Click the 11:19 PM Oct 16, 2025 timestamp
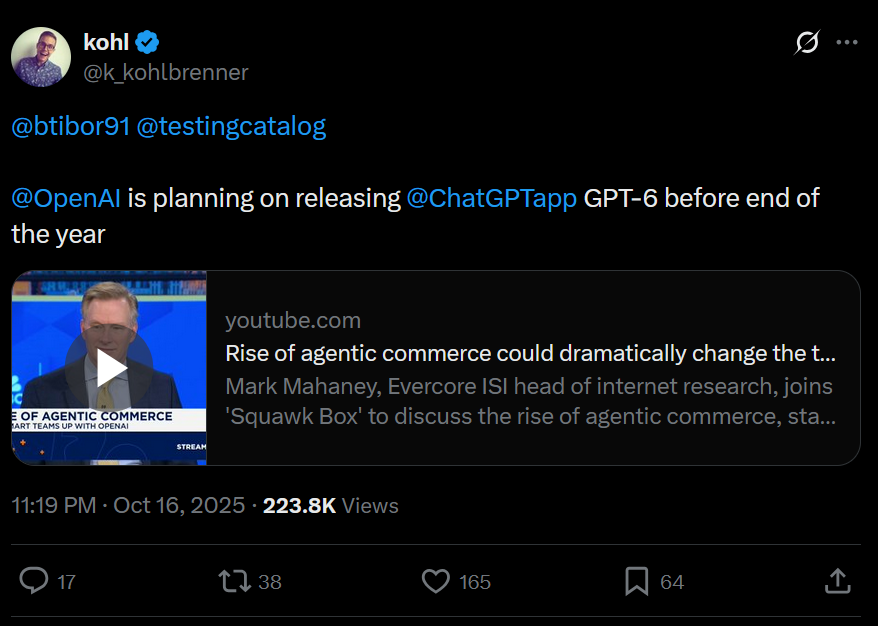The width and height of the screenshot is (878, 626). tap(128, 505)
